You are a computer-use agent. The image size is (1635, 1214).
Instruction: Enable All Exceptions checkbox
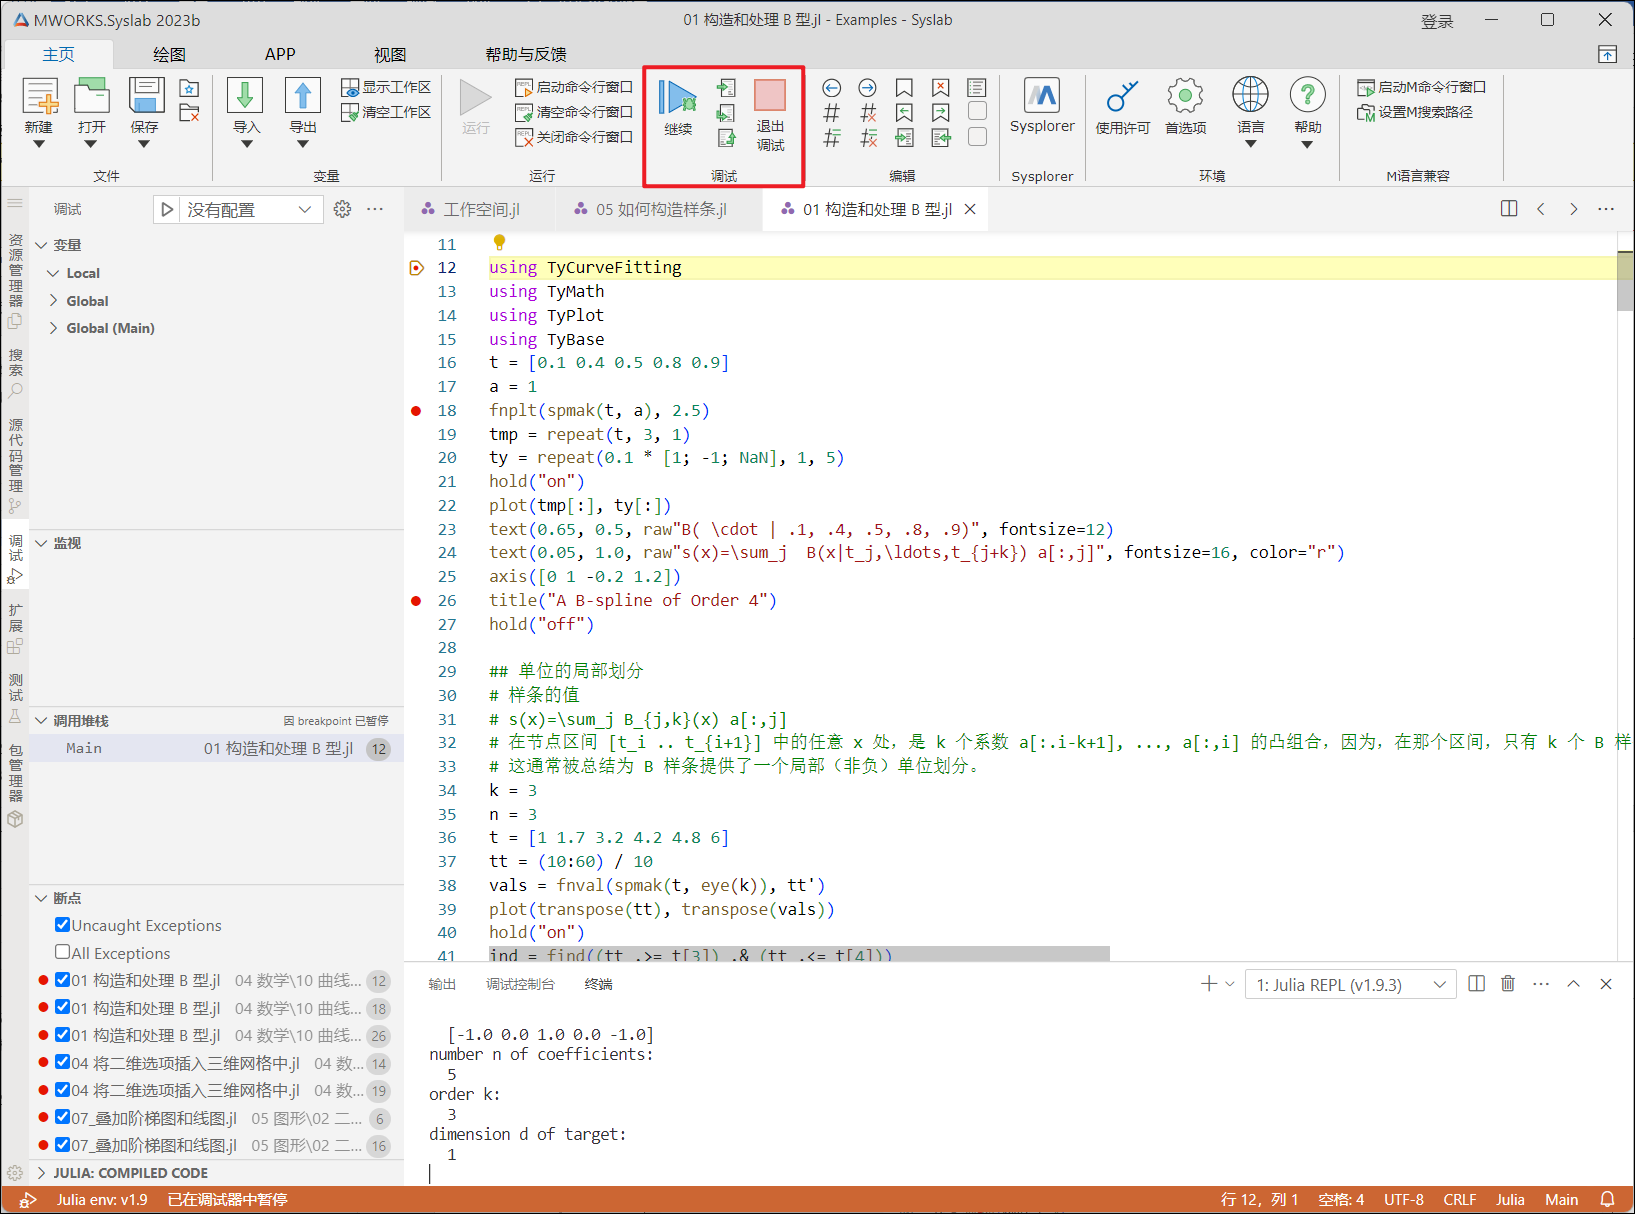pyautogui.click(x=63, y=953)
